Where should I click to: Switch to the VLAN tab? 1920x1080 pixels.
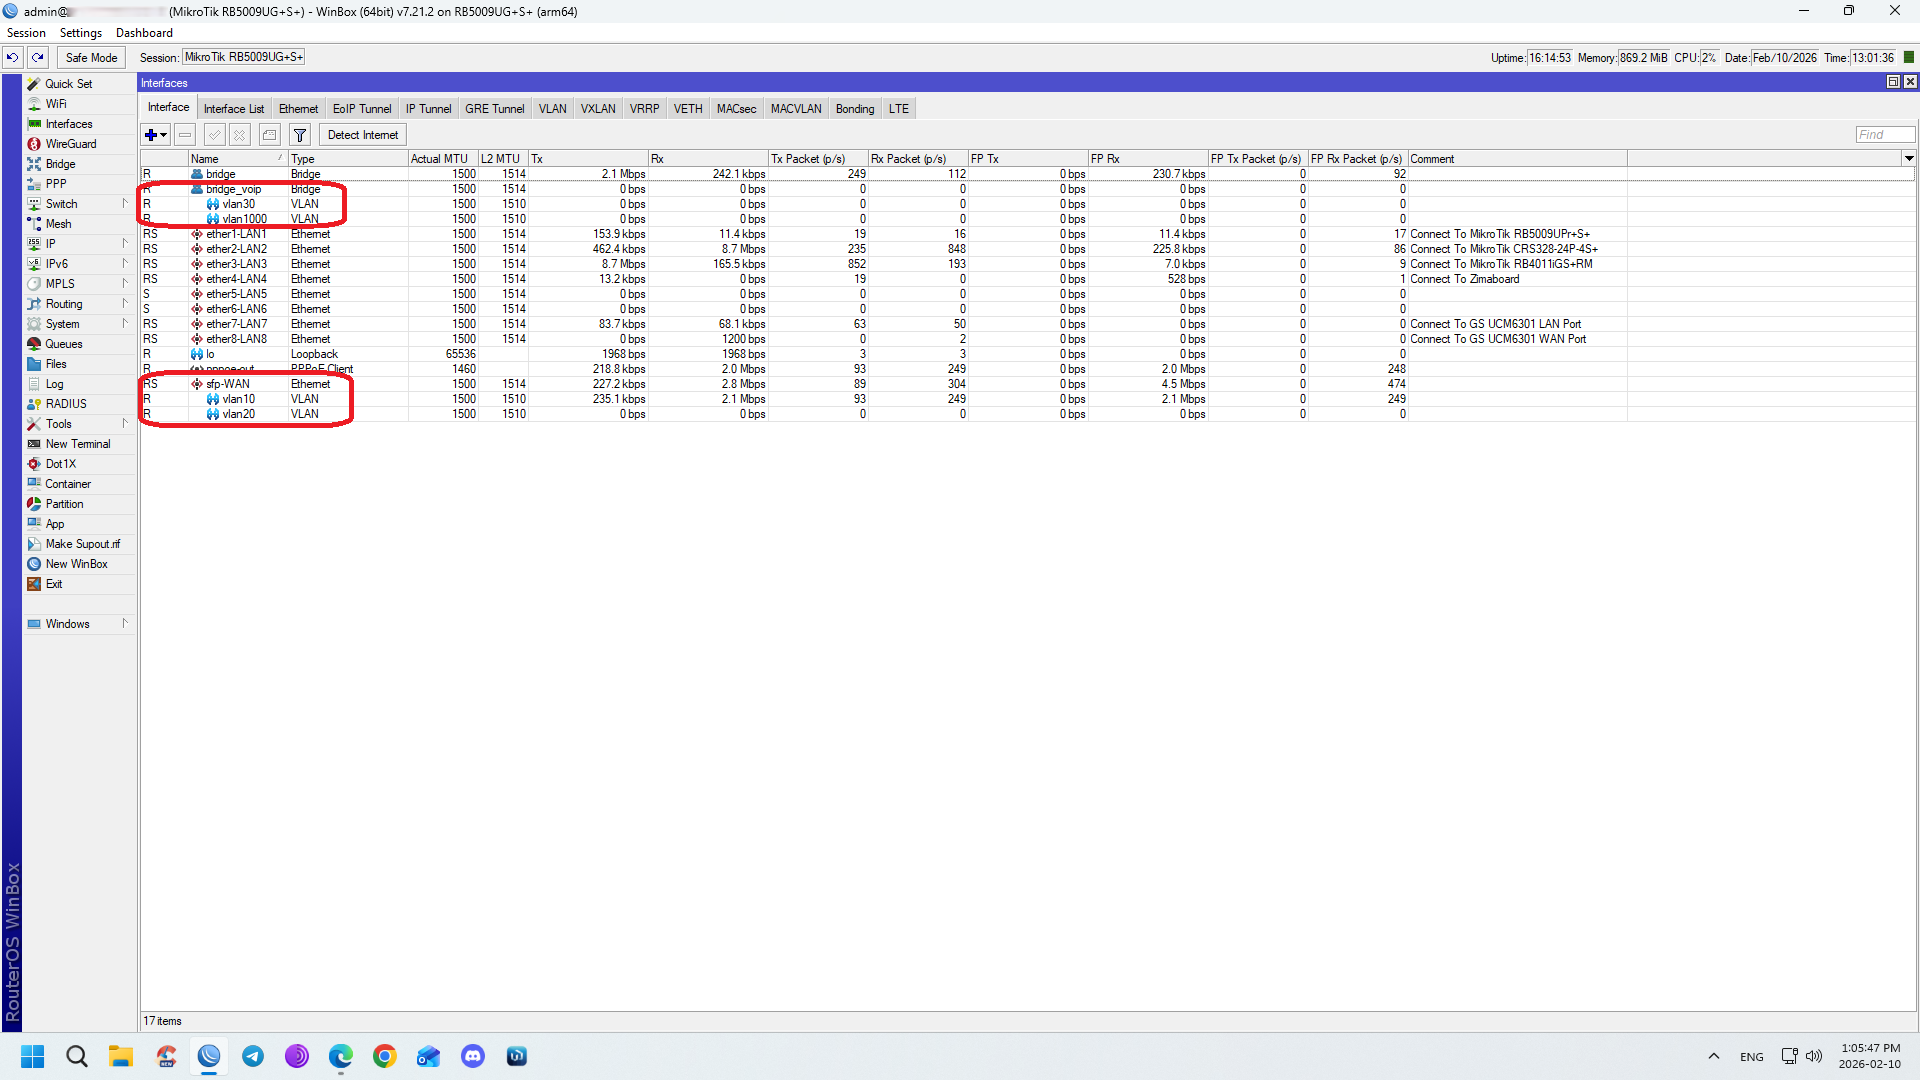pyautogui.click(x=552, y=109)
